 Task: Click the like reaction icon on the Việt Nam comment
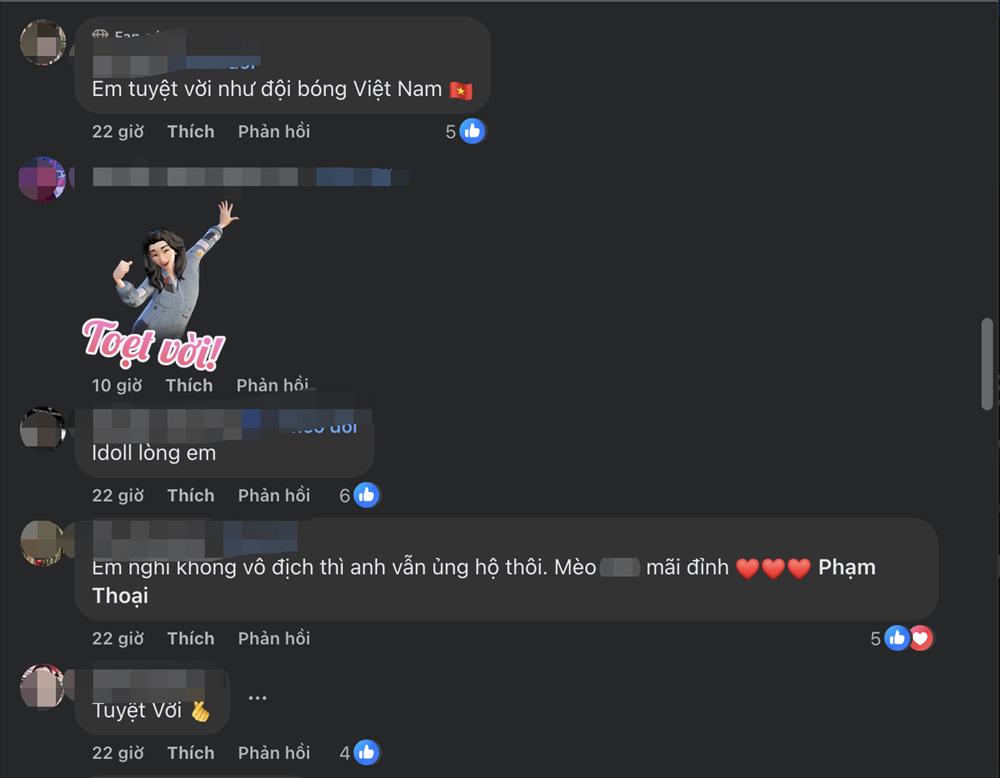click(x=472, y=131)
